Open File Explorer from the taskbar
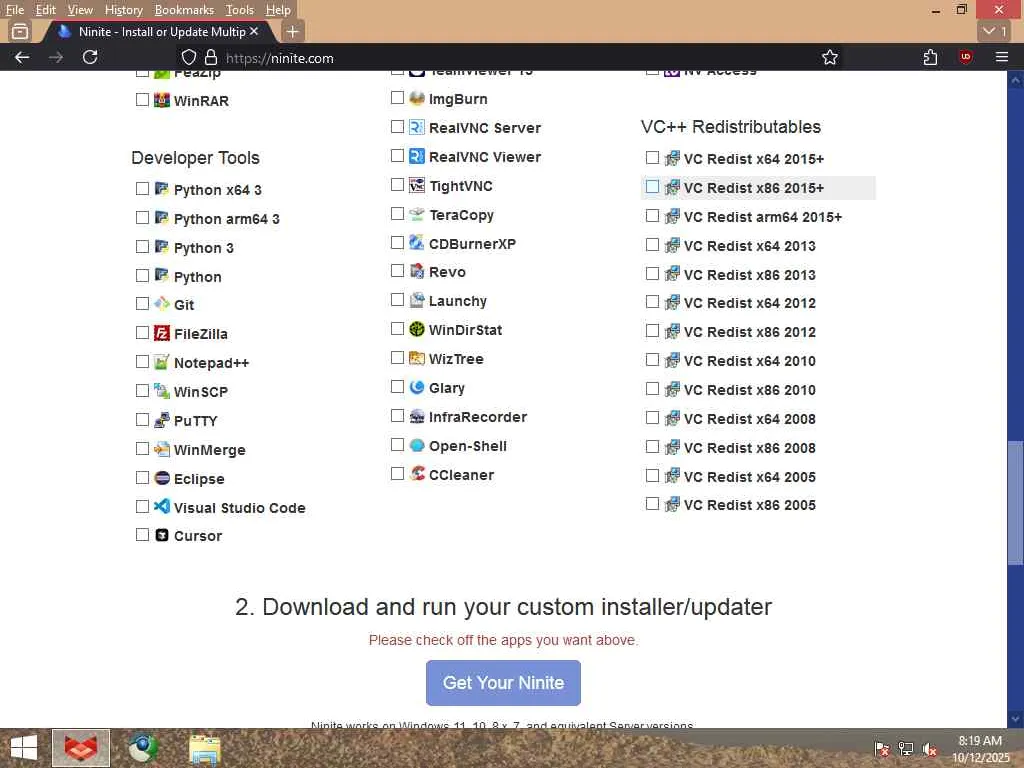This screenshot has width=1024, height=768. coord(204,749)
